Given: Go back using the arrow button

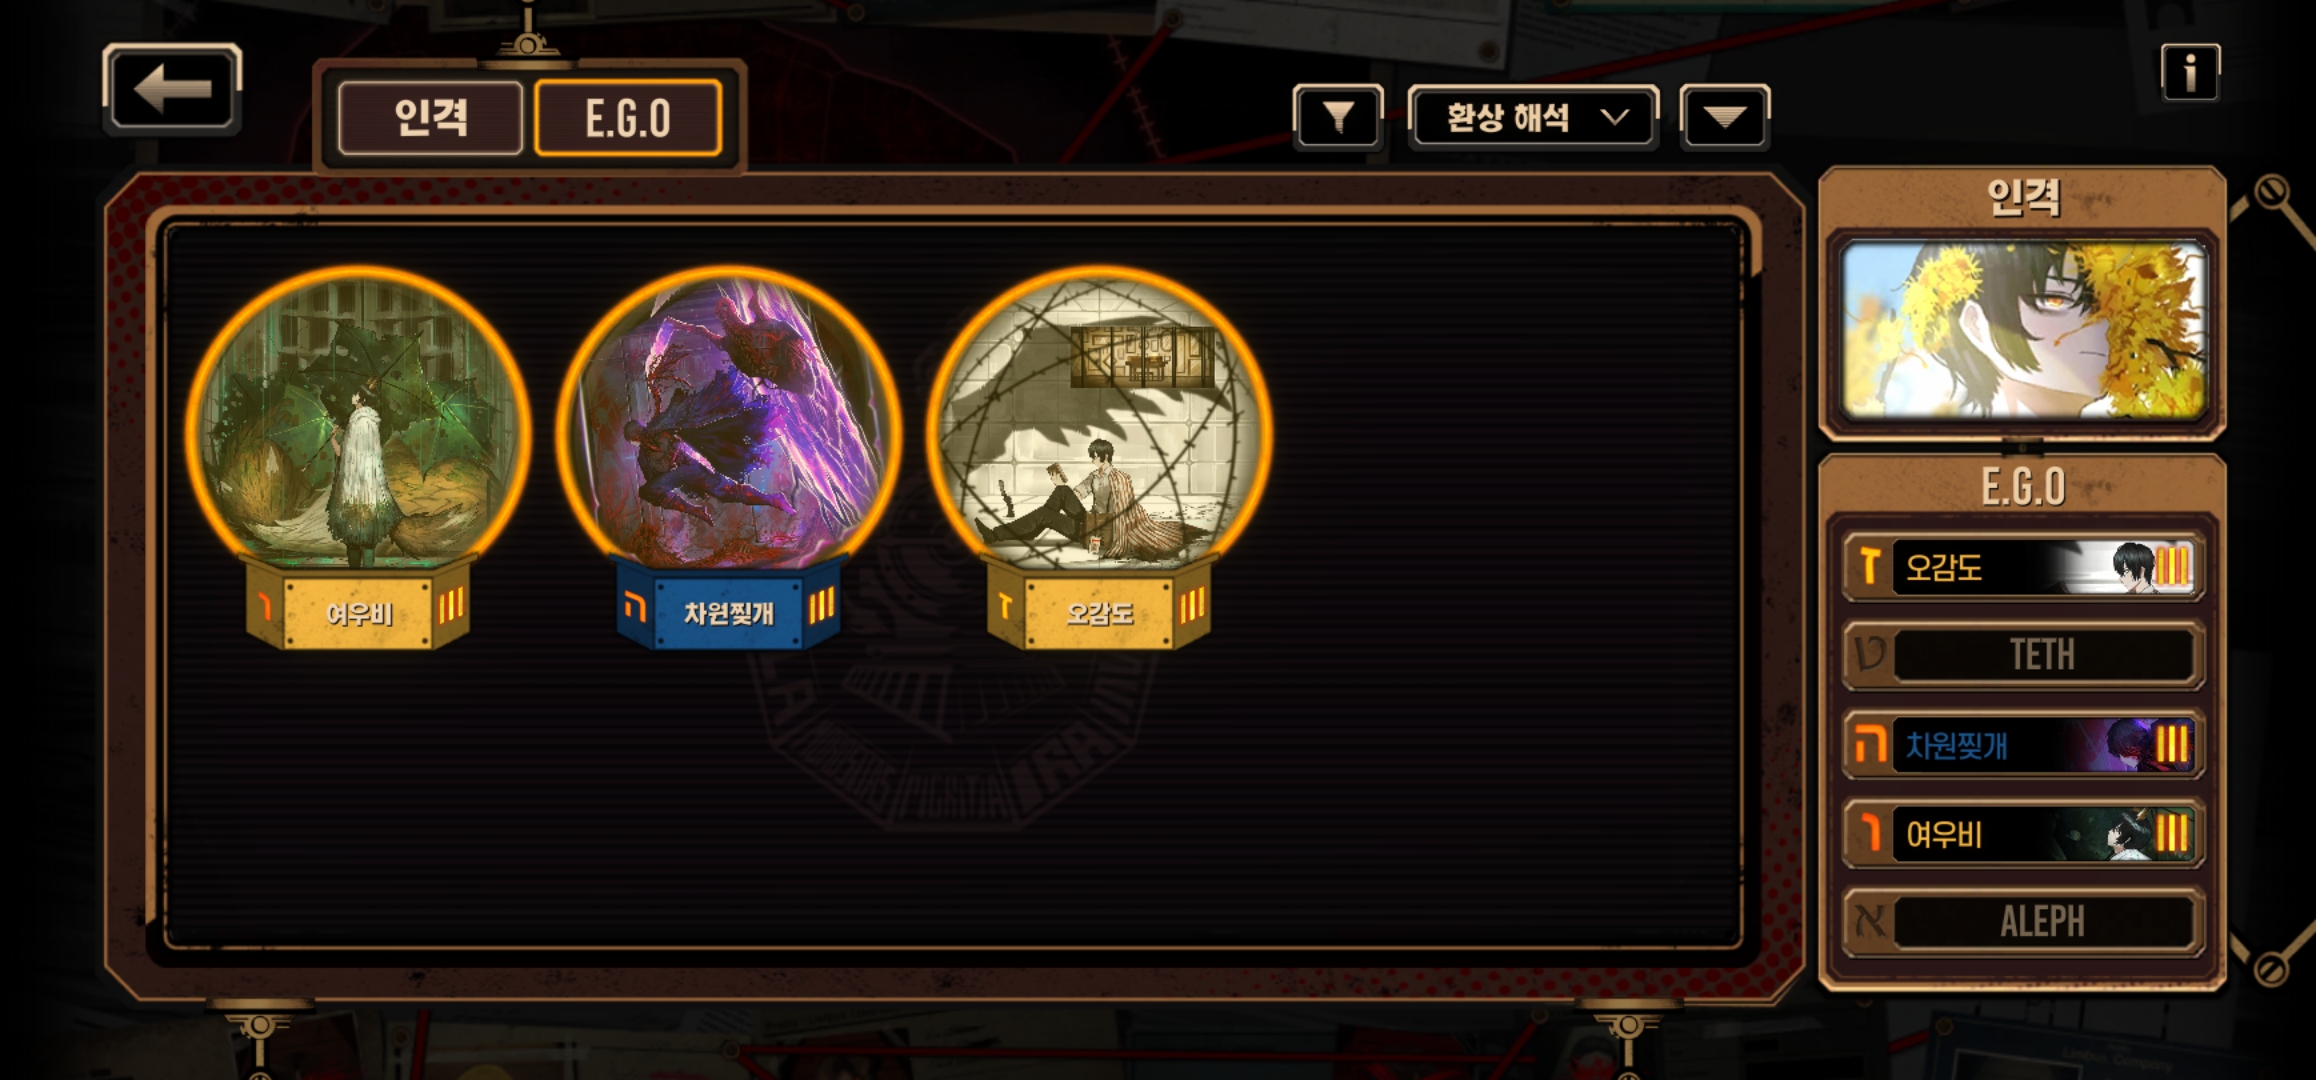Looking at the screenshot, I should (172, 88).
